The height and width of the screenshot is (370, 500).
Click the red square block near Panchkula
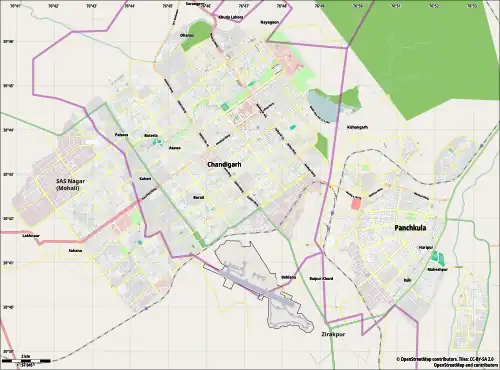356,203
